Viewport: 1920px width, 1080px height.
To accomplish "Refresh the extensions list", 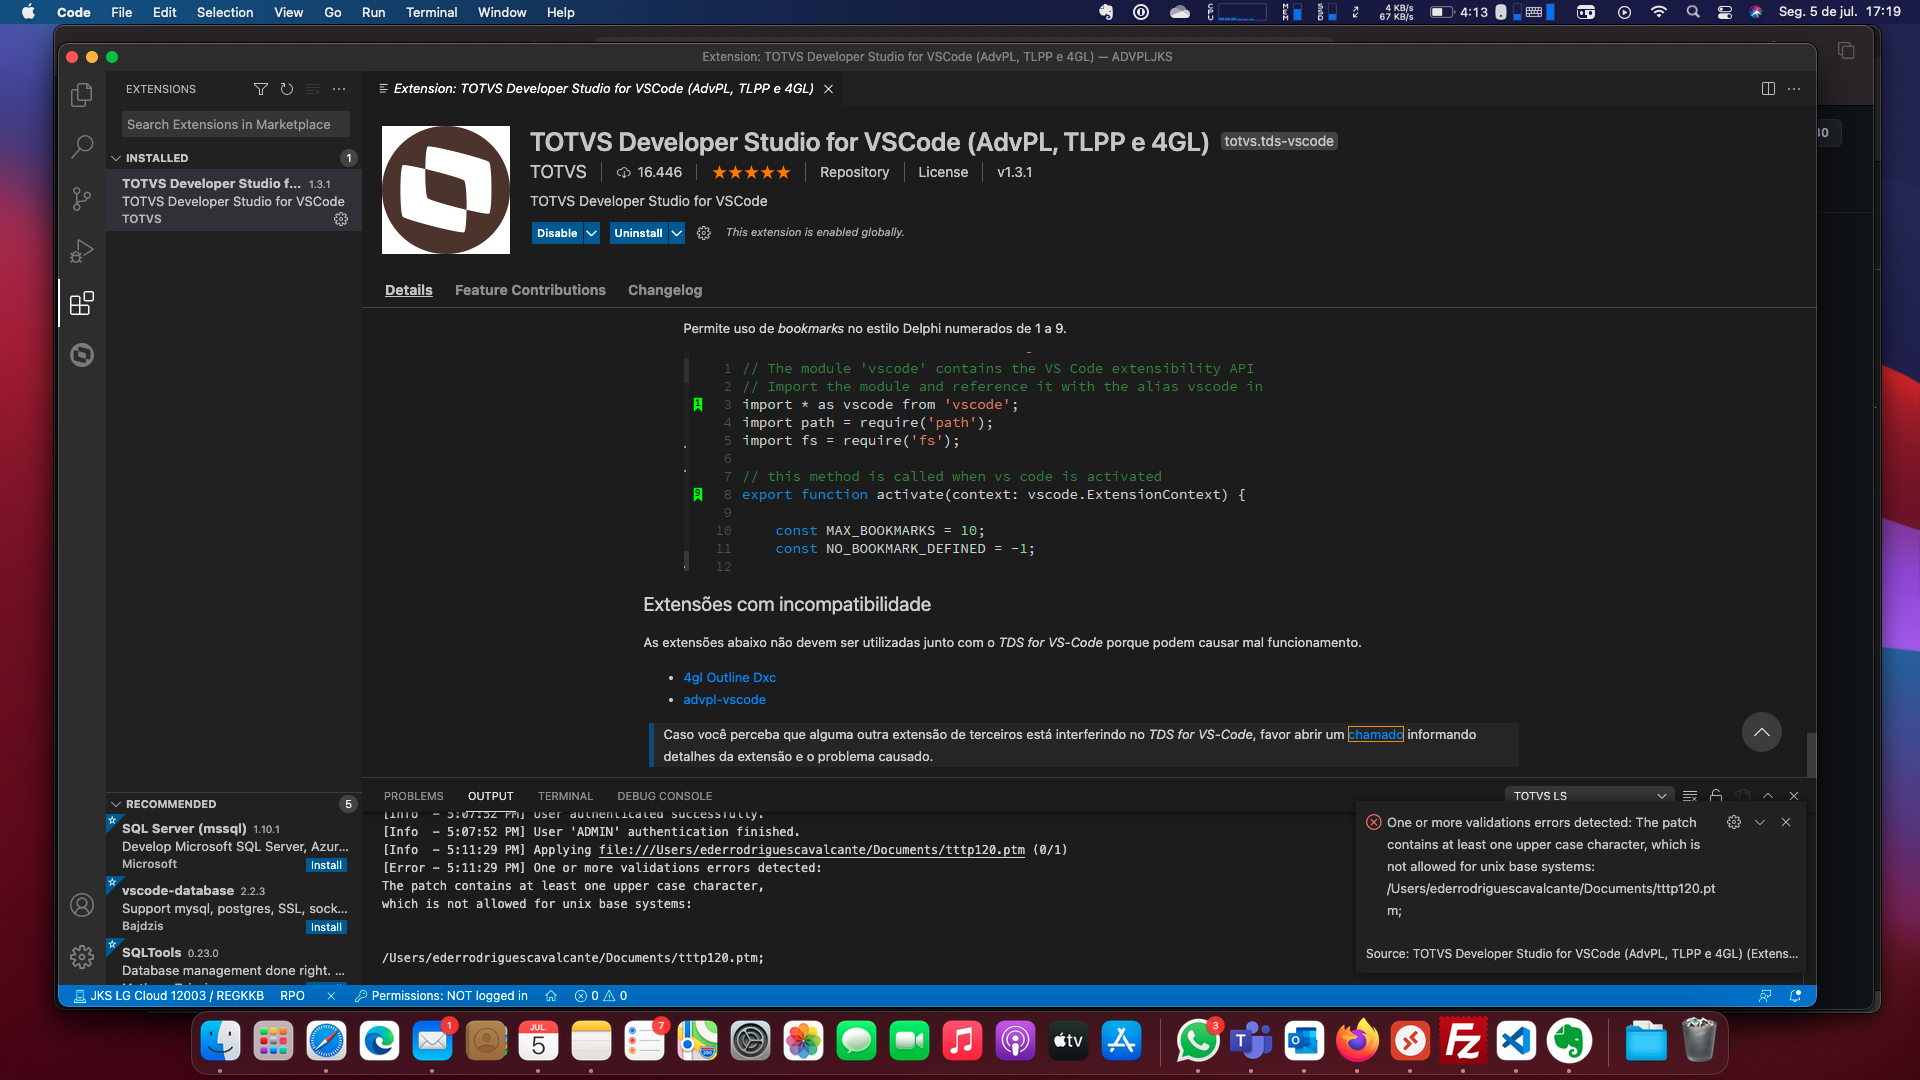I will [287, 89].
